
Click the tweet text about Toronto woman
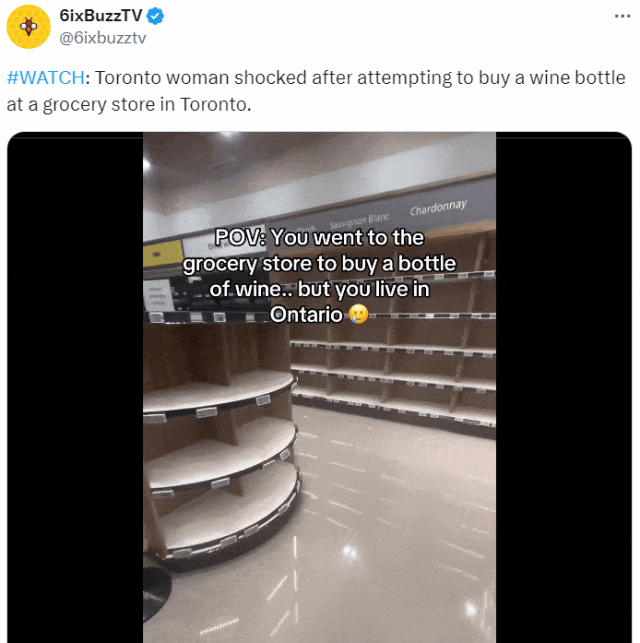[316, 91]
